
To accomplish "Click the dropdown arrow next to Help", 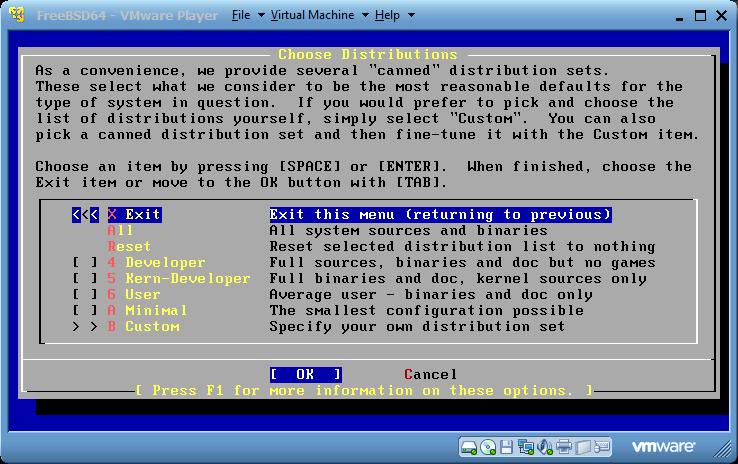I will [x=411, y=15].
